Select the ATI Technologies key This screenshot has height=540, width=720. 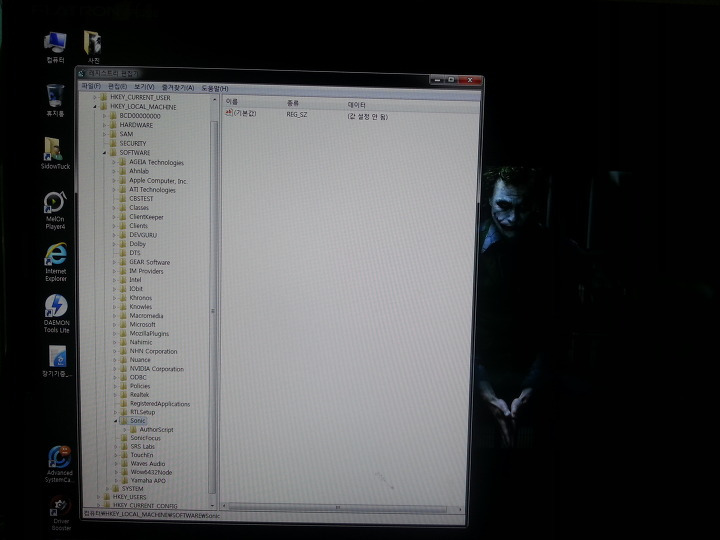(152, 190)
